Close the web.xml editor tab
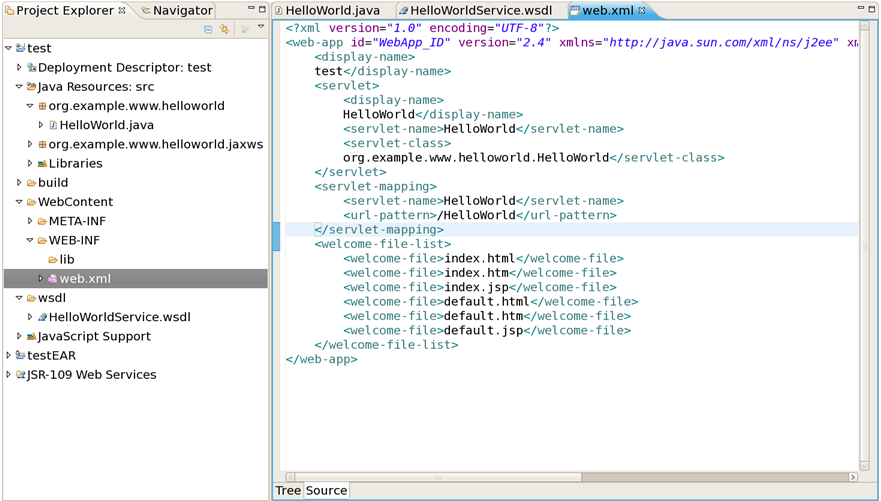Viewport: 881px width, 501px height. pos(642,11)
